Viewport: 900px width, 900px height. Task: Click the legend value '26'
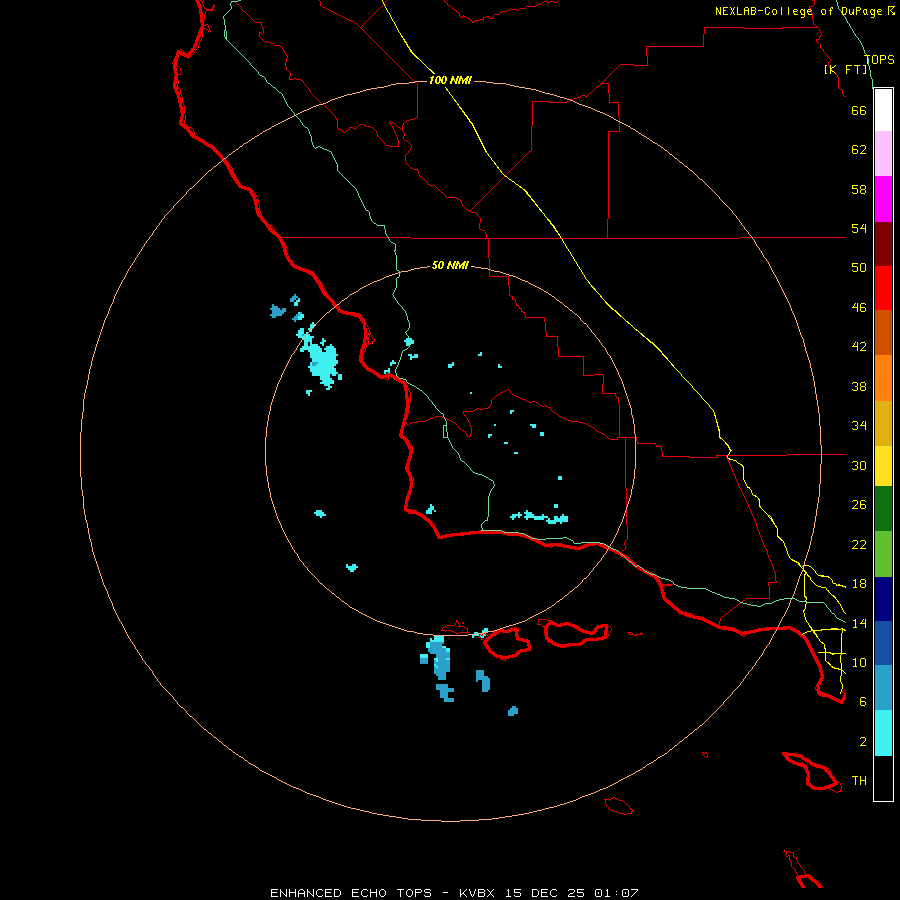(859, 505)
